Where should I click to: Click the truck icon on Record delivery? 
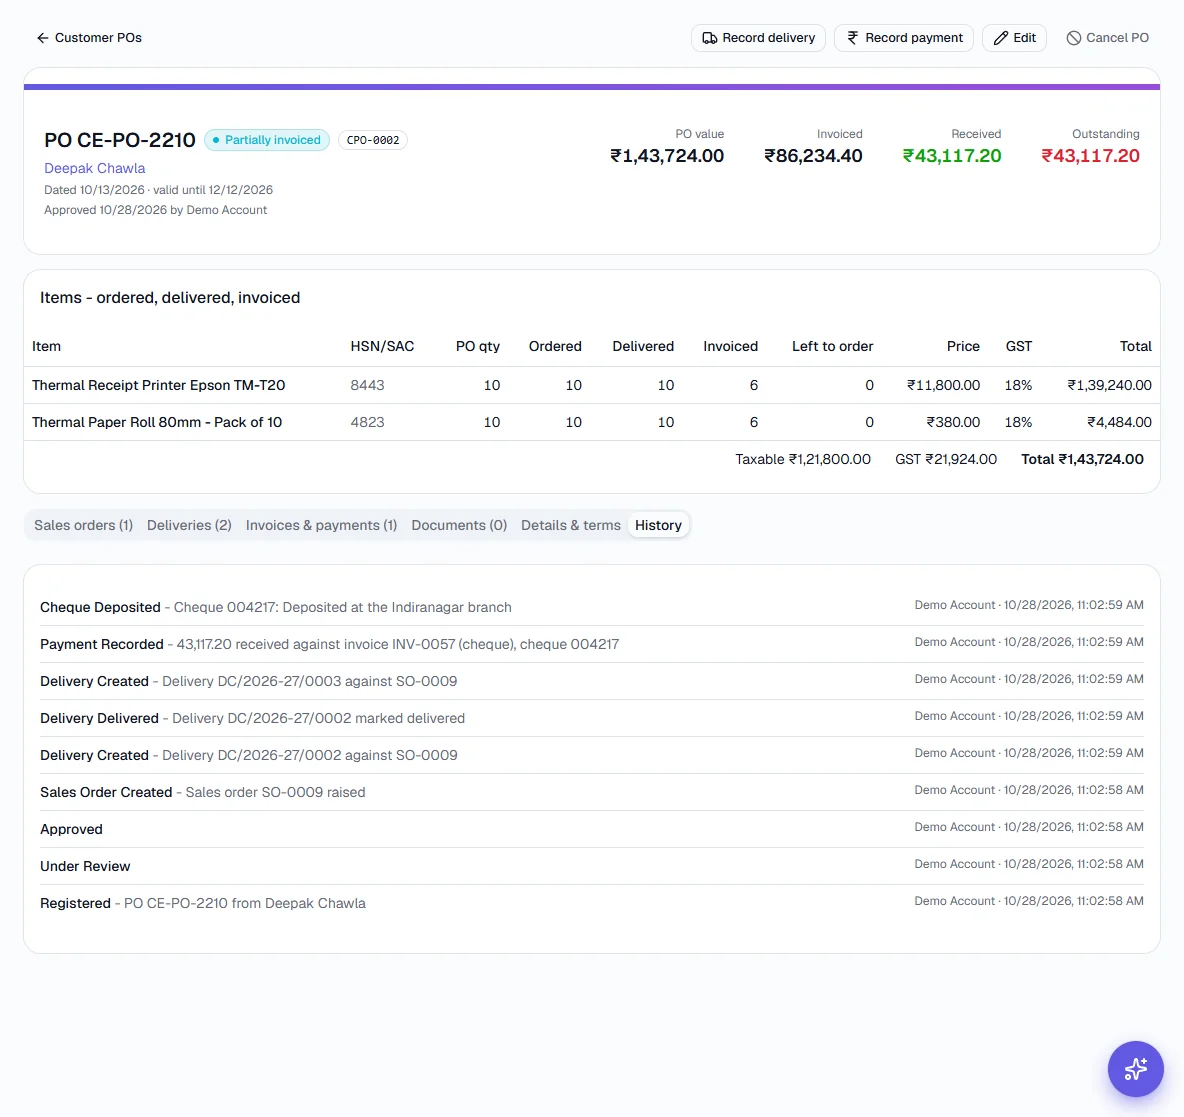(x=710, y=38)
